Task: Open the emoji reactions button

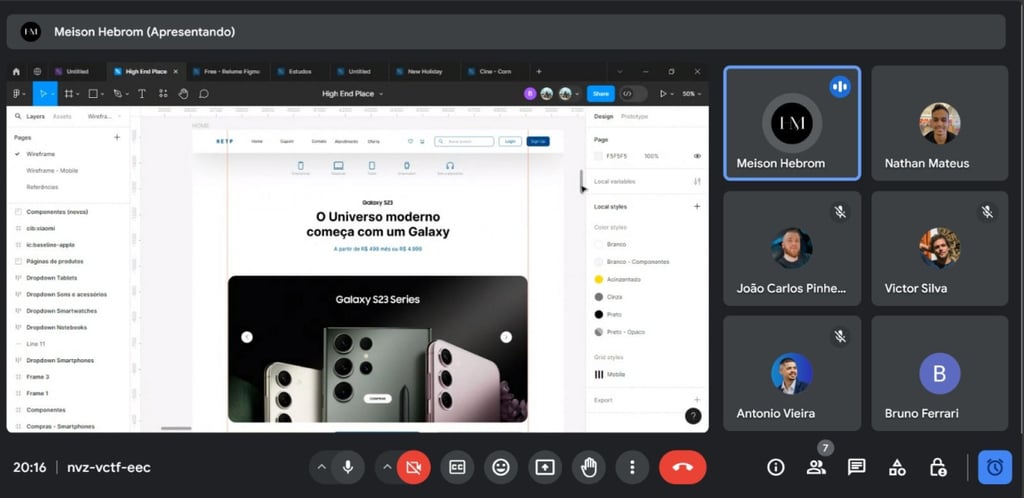Action: pyautogui.click(x=501, y=467)
